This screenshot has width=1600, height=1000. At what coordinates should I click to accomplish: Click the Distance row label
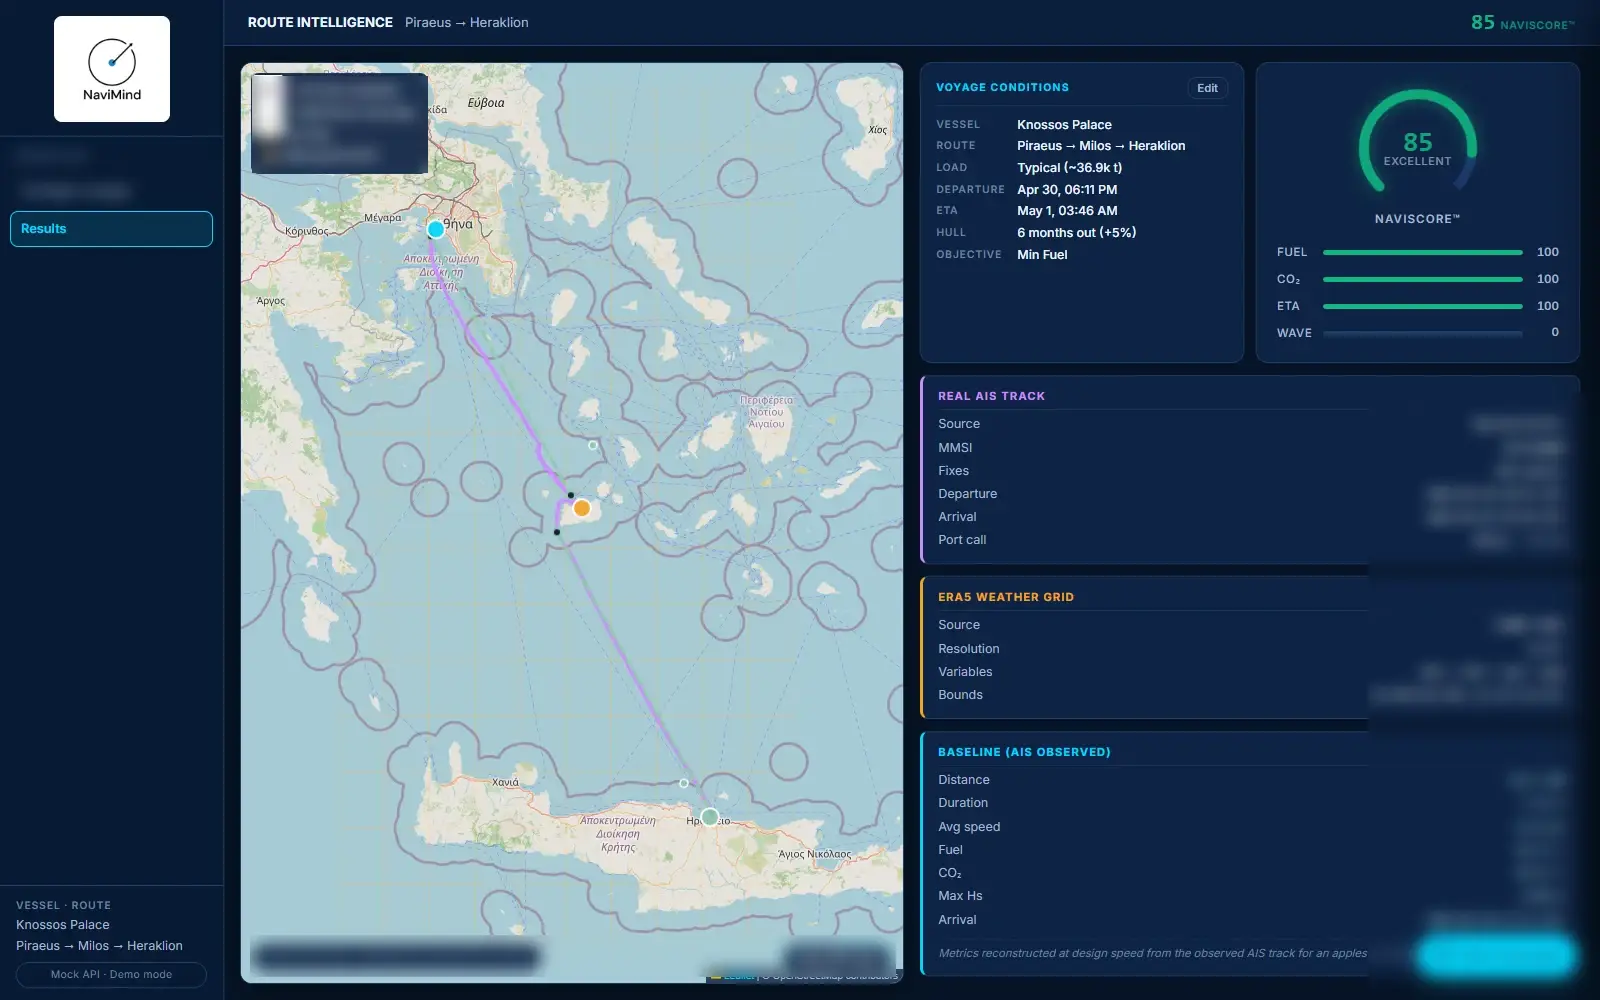pyautogui.click(x=964, y=780)
